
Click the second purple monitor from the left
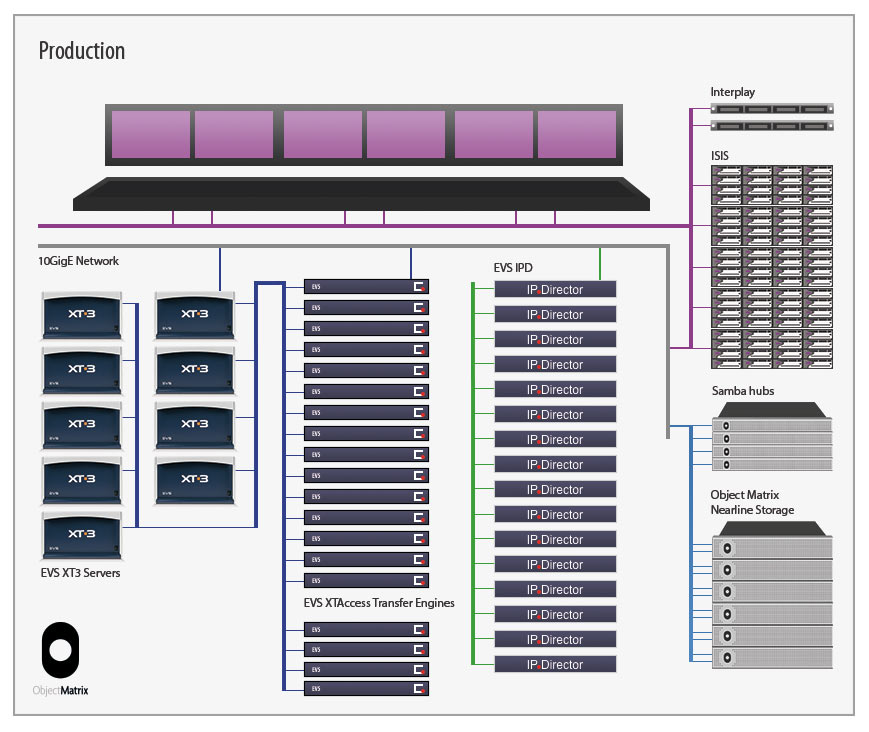pyautogui.click(x=234, y=134)
